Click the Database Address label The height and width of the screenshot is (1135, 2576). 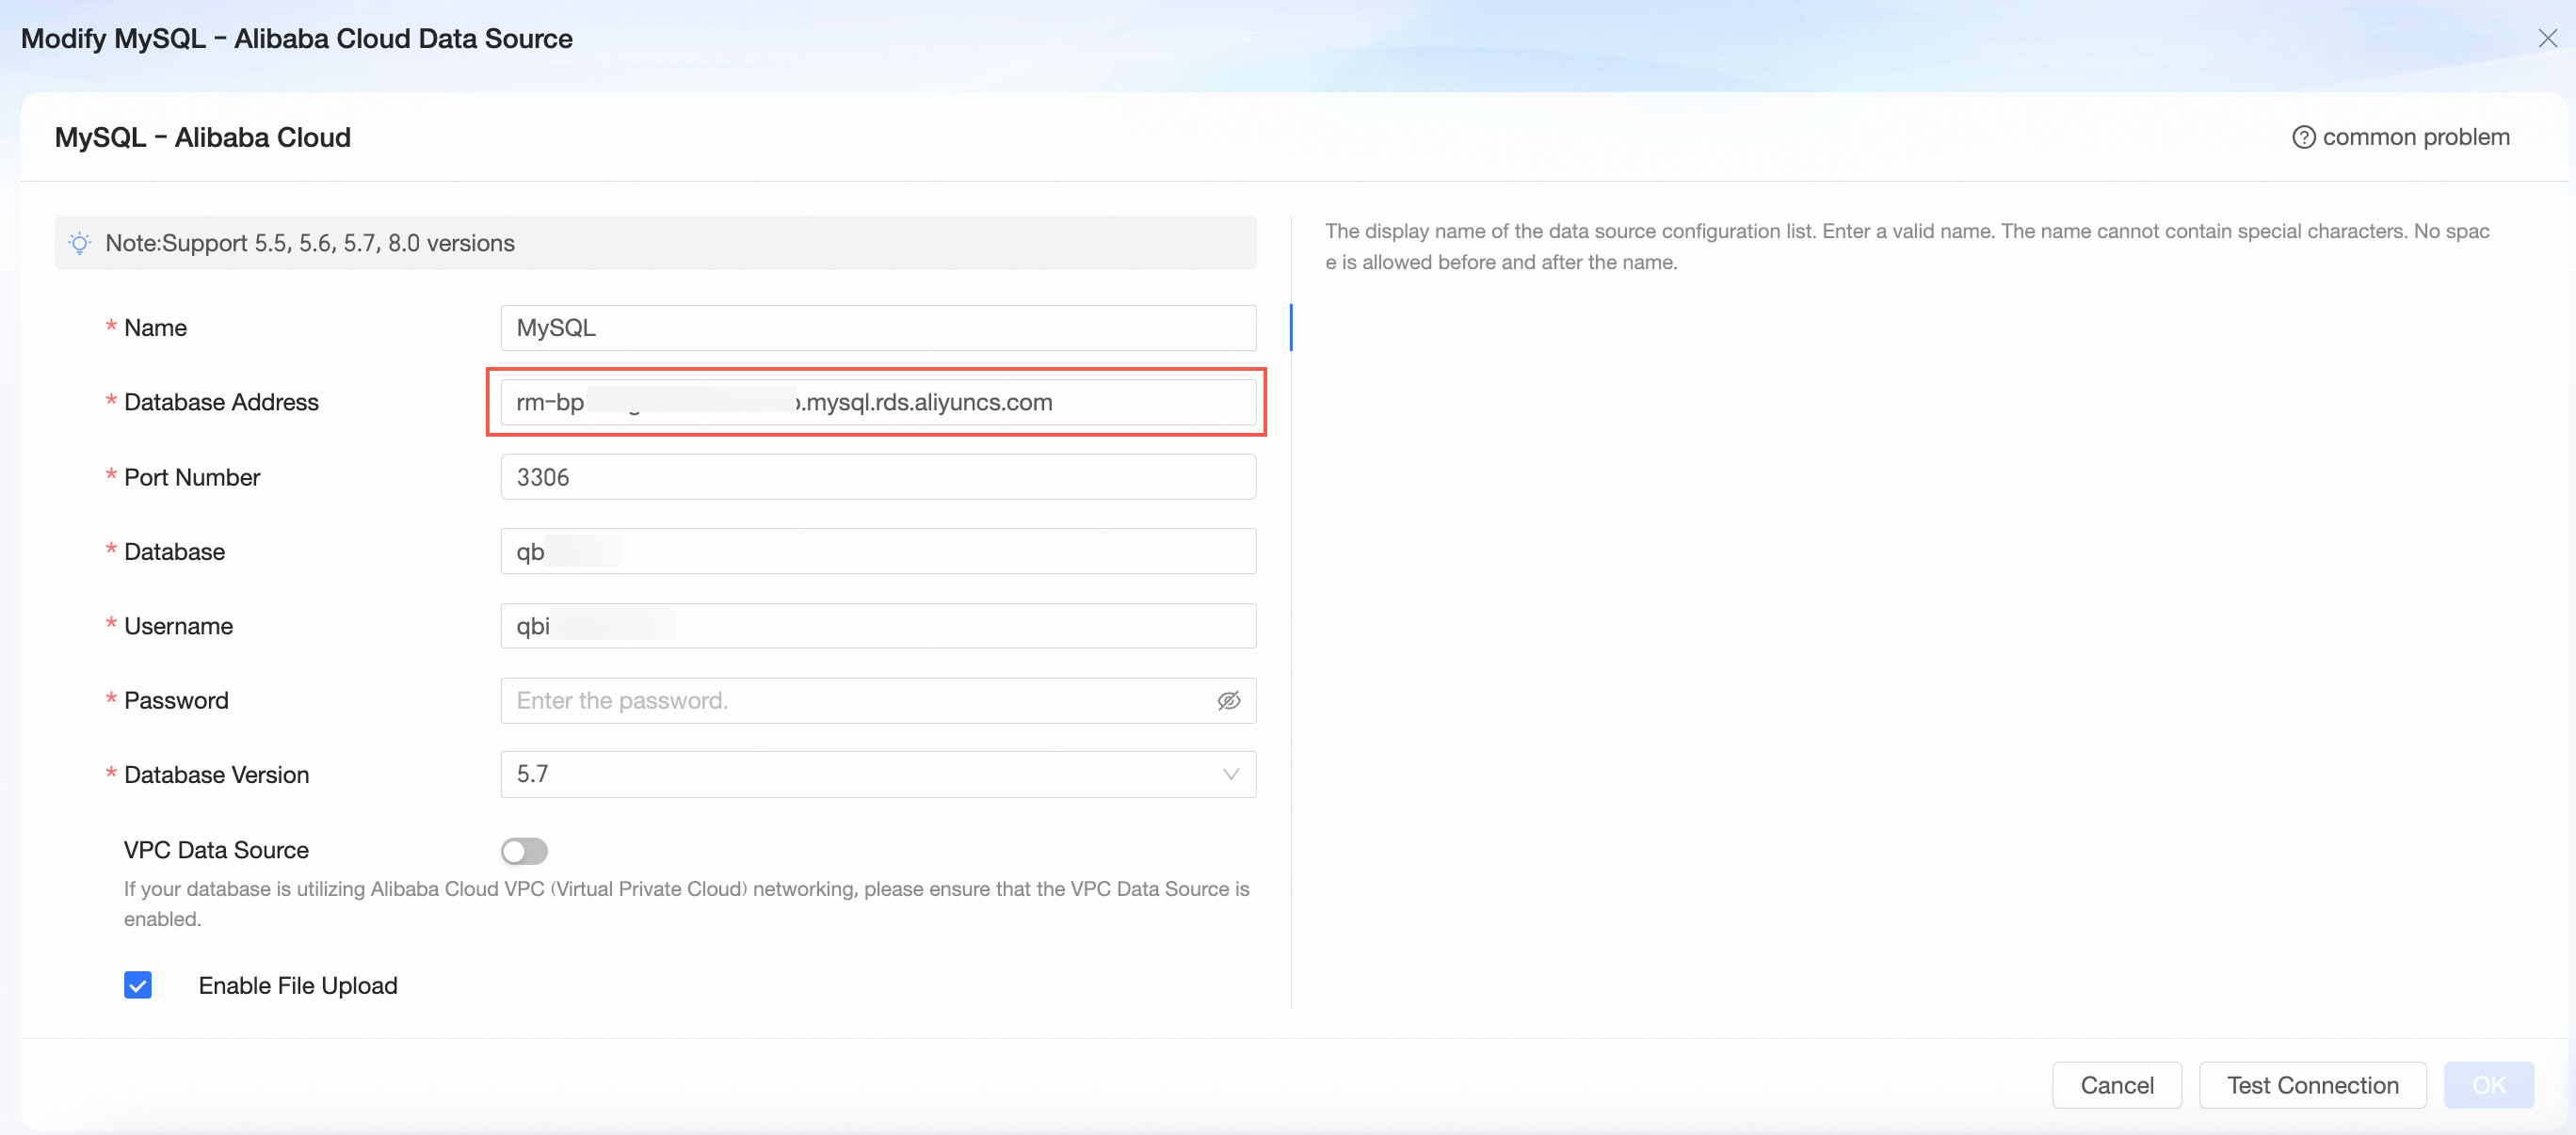coord(221,402)
